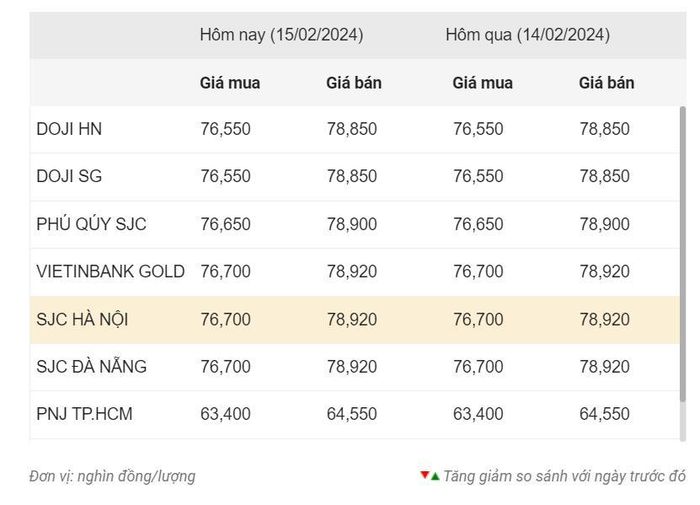Click the PNJ TP.HCM row label
The height and width of the screenshot is (505, 700).
[x=84, y=414]
